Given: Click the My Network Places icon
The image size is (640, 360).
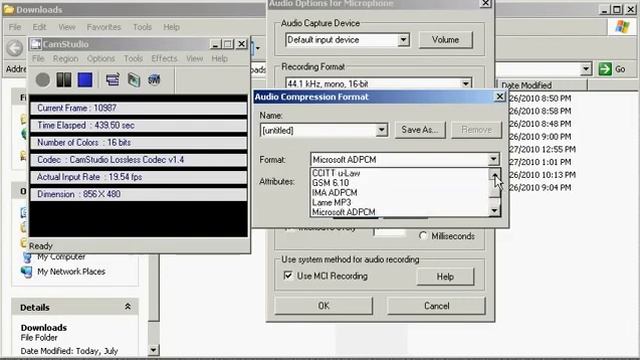Looking at the screenshot, I should [27, 272].
